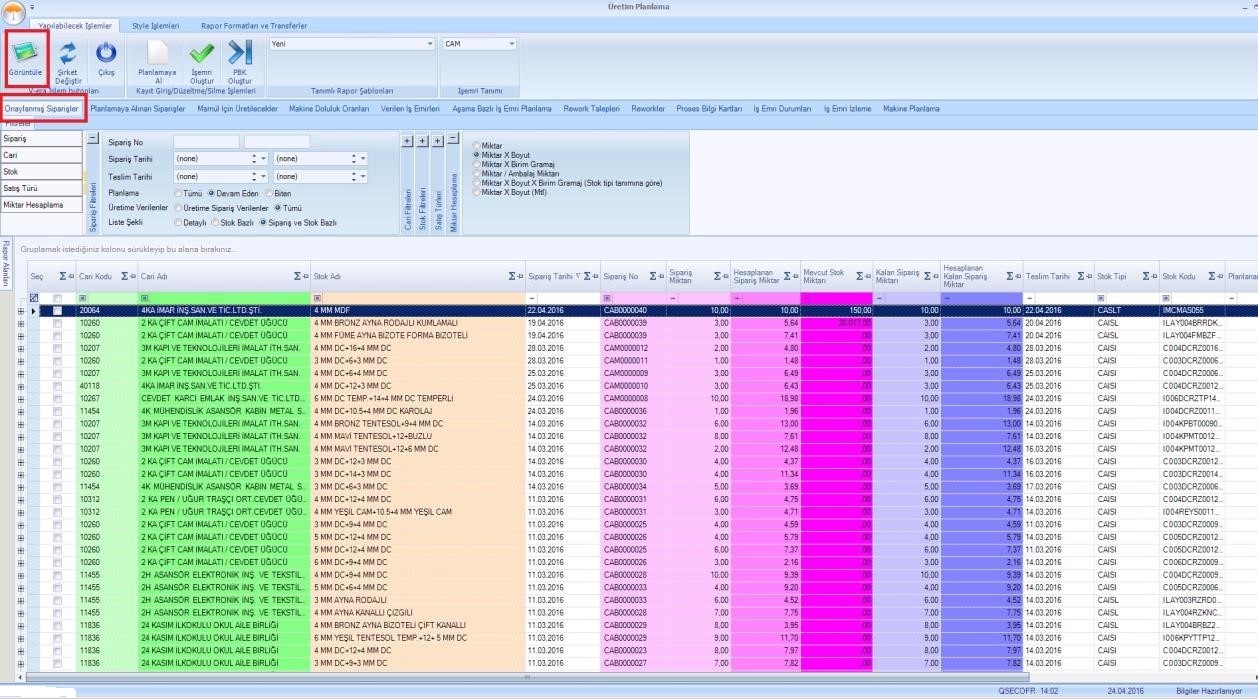Image resolution: width=1258 pixels, height=699 pixels.
Task: Select Liste Şekli Stok Bazlı radio button
Action: click(215, 222)
